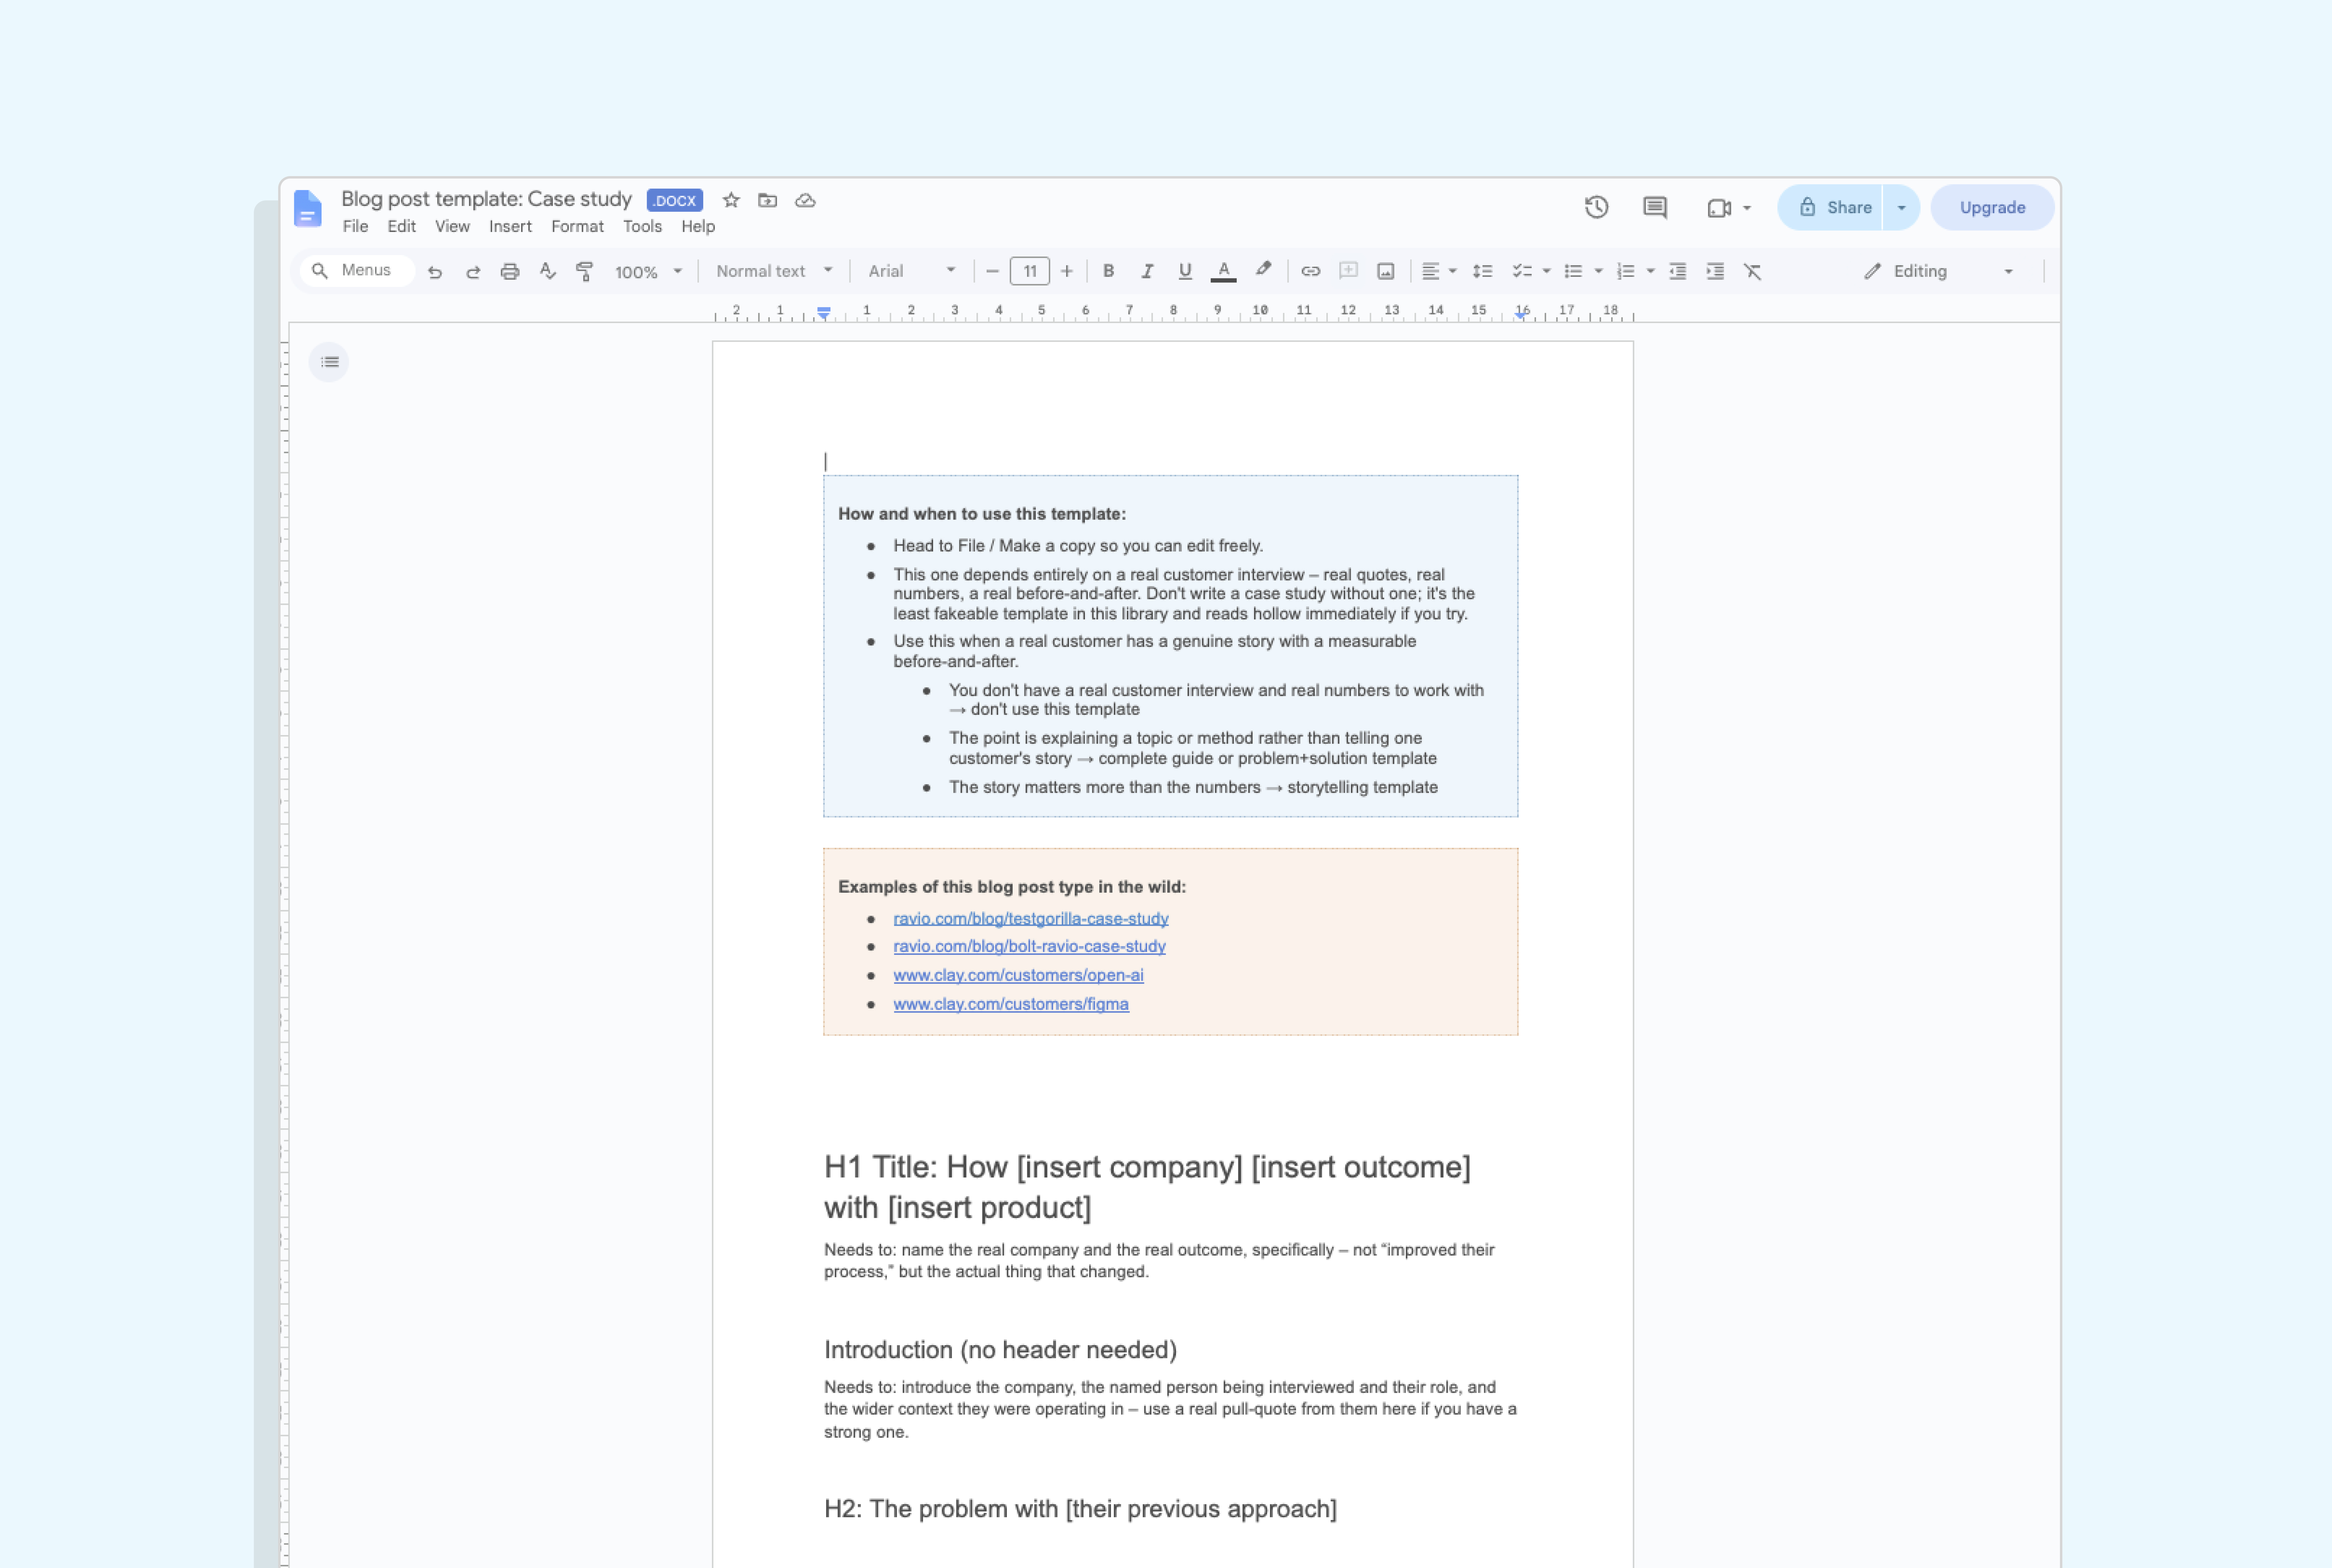Viewport: 2332px width, 1568px height.
Task: Click the Google Docs home icon
Action: coord(308,208)
